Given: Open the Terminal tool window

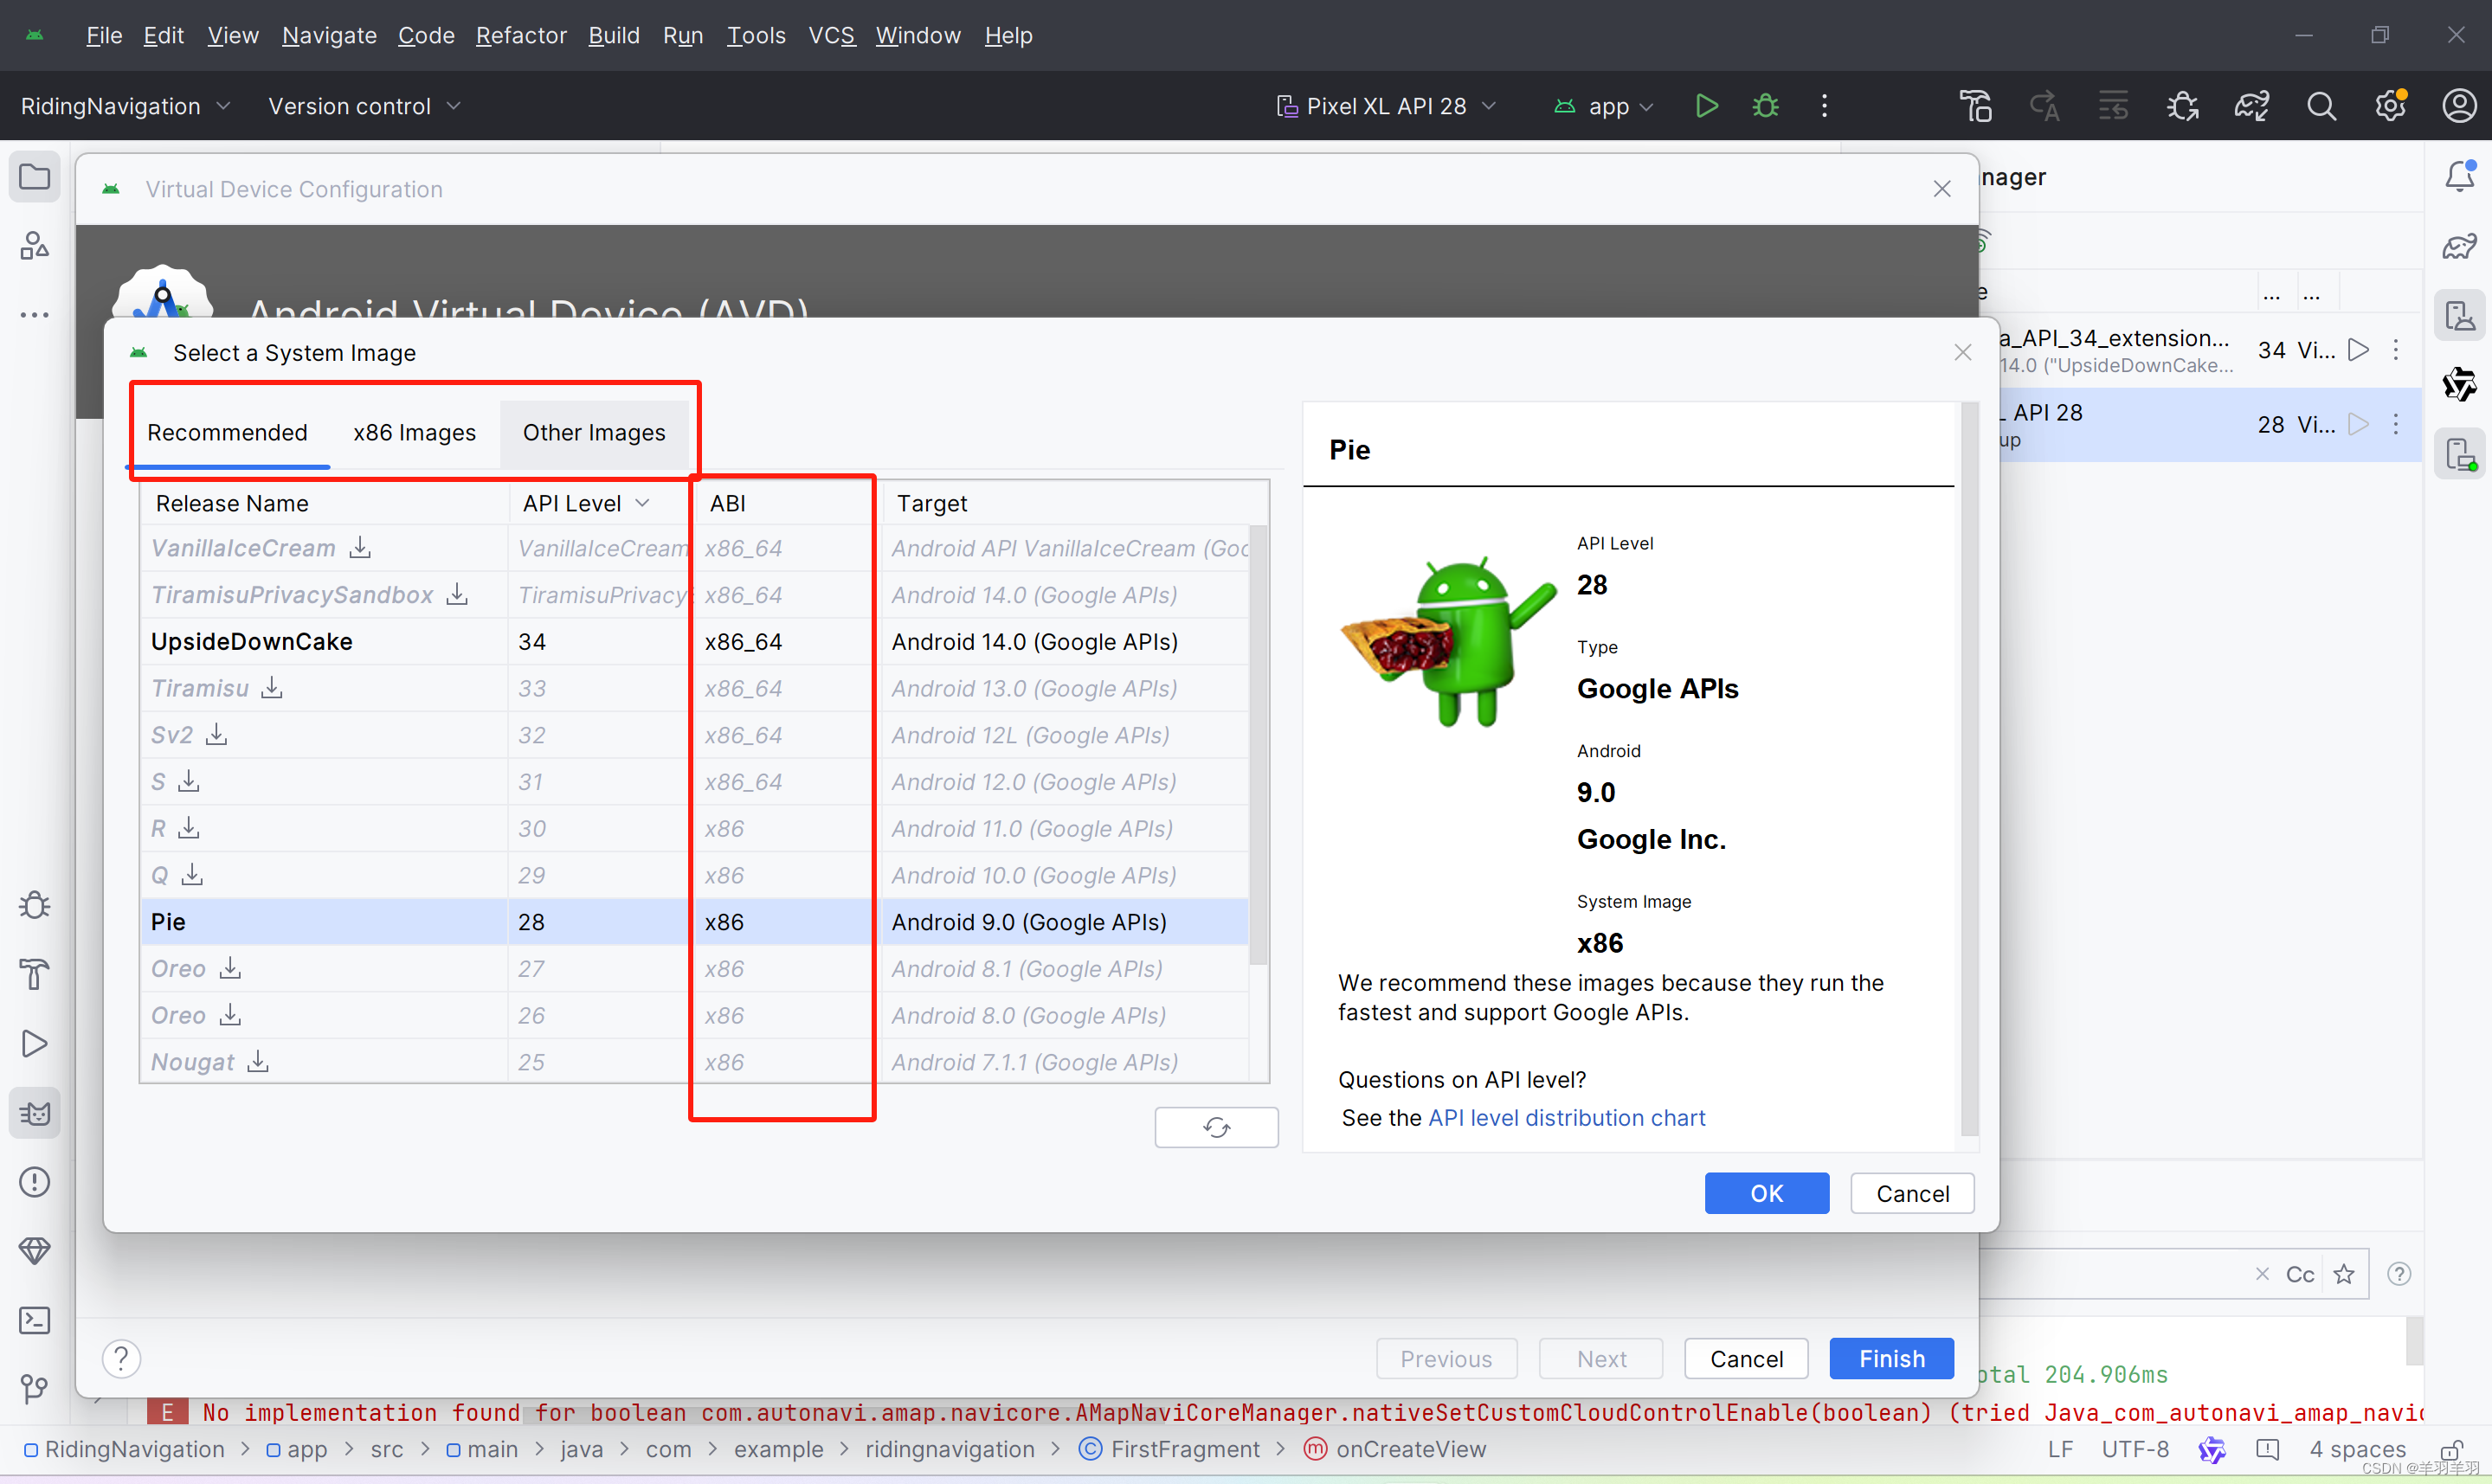Looking at the screenshot, I should point(35,1320).
